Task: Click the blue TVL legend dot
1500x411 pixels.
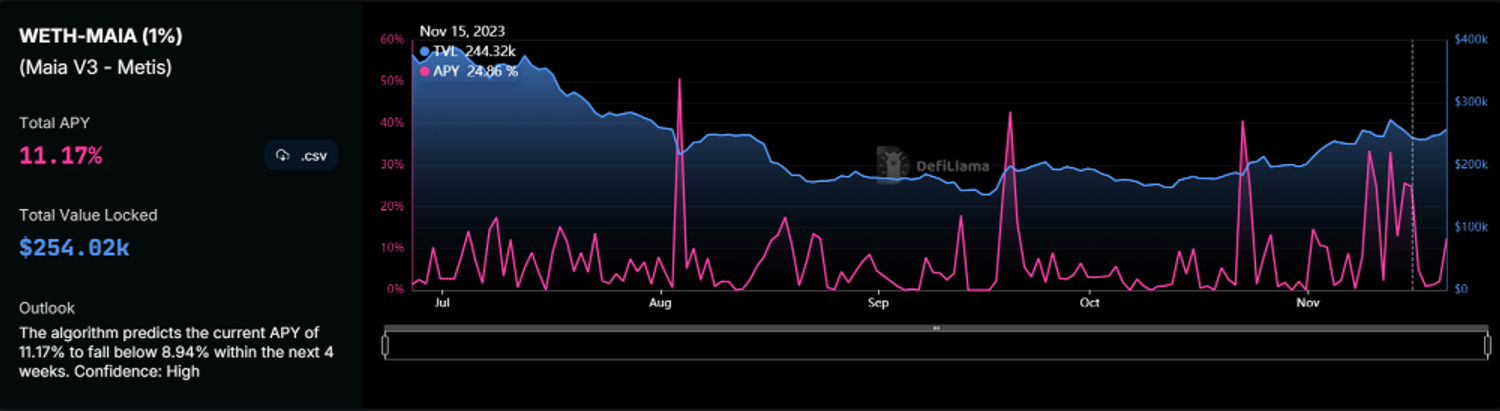Action: click(425, 51)
